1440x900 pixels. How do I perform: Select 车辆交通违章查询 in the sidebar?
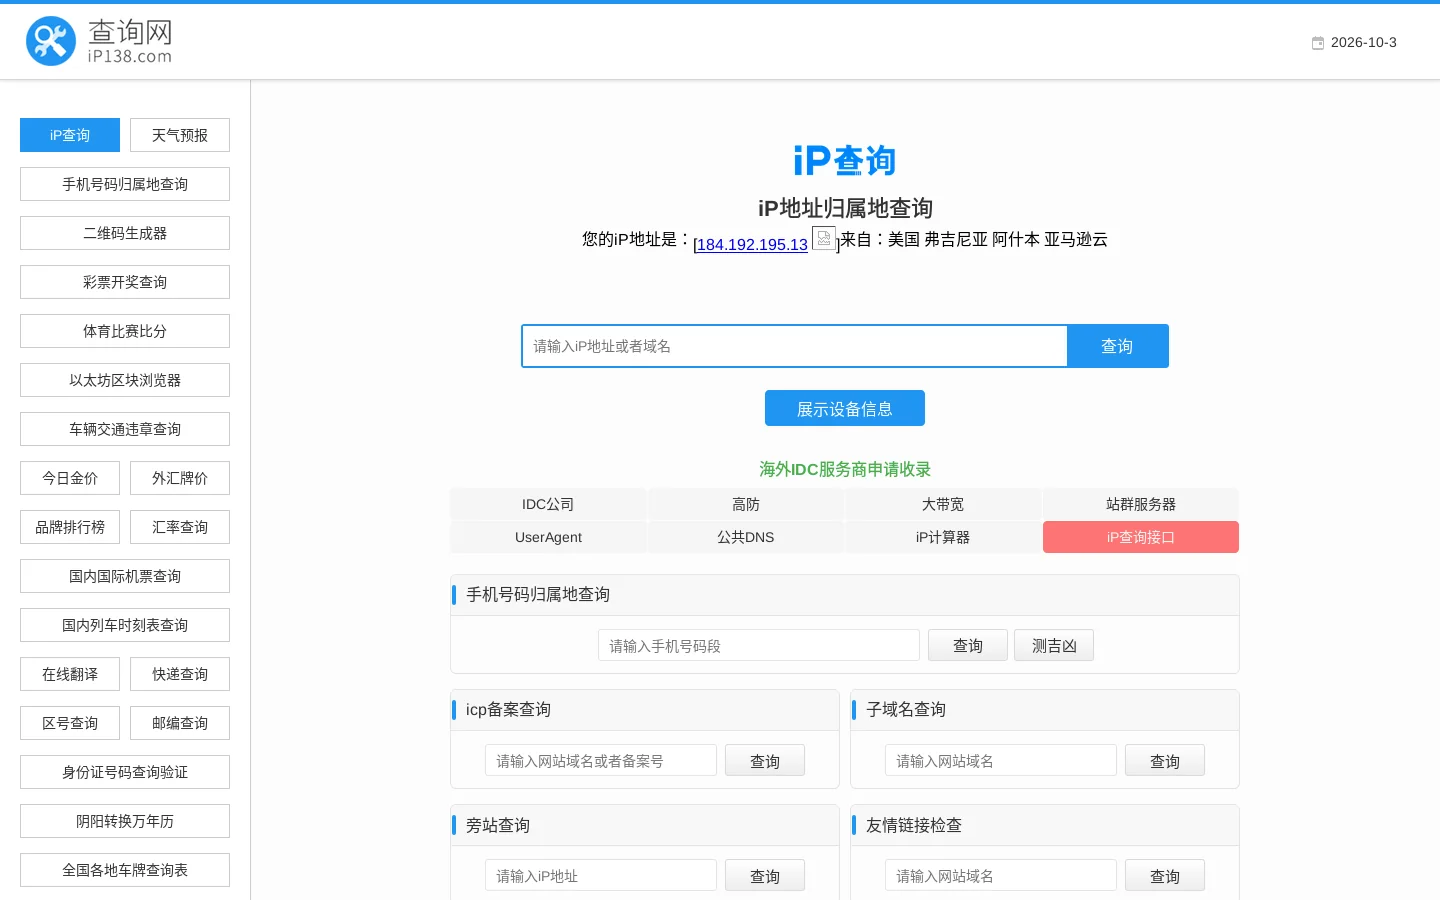(x=125, y=429)
